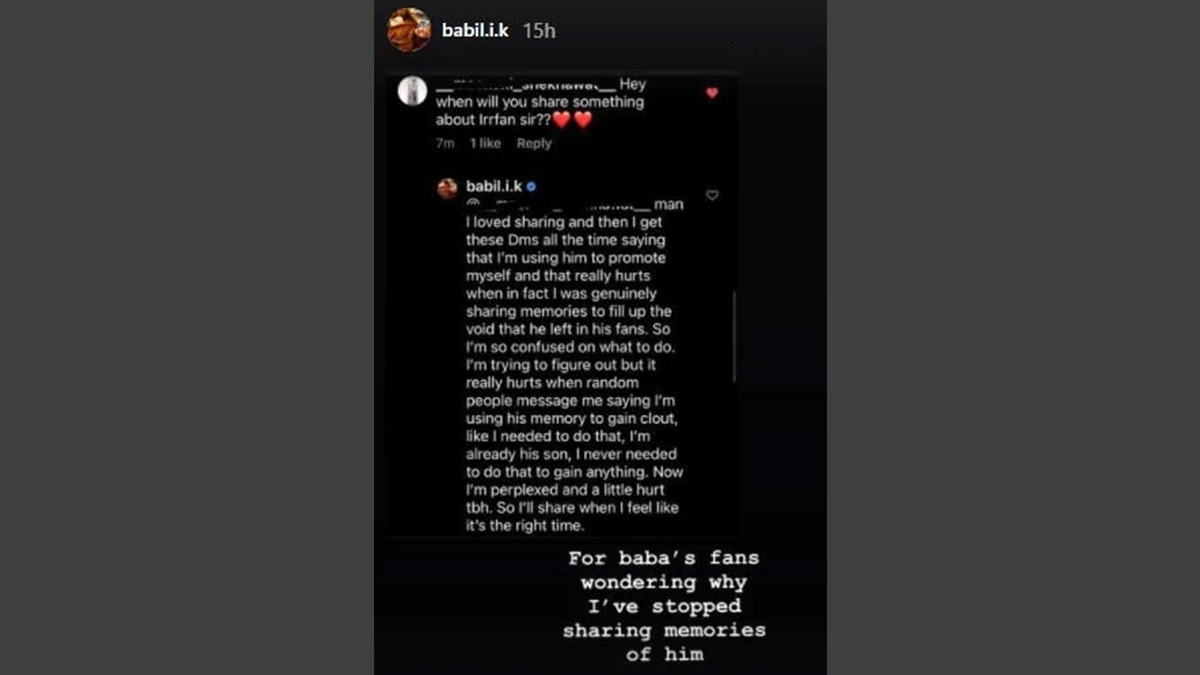Click the blue verified badge
1200x675 pixels.
pos(532,186)
